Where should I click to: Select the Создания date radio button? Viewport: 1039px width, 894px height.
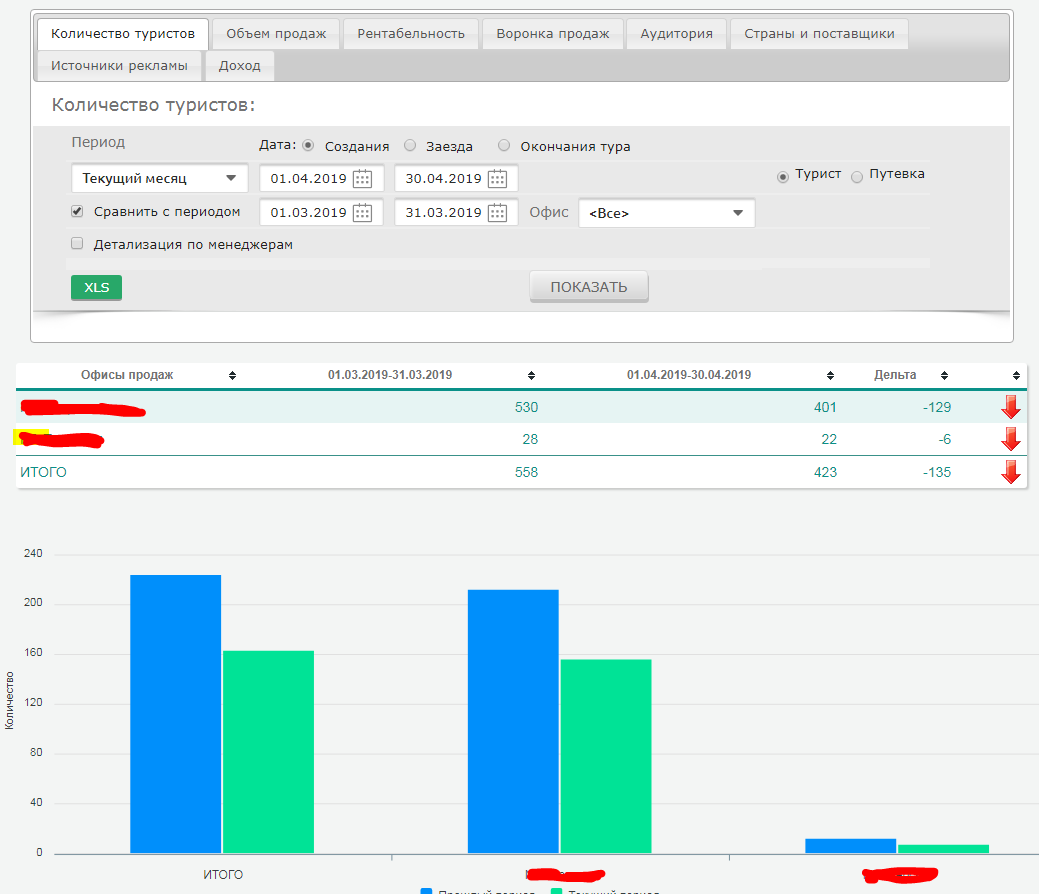[x=308, y=145]
